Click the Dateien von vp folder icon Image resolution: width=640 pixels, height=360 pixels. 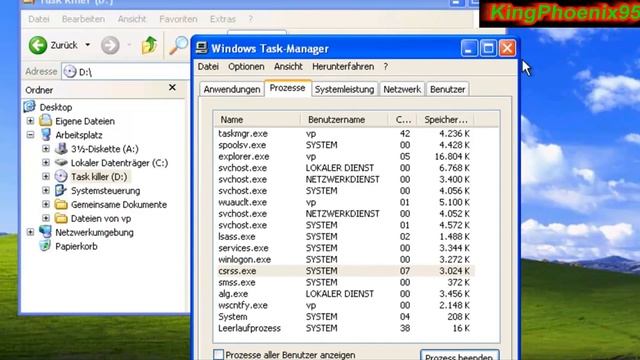tap(61, 218)
